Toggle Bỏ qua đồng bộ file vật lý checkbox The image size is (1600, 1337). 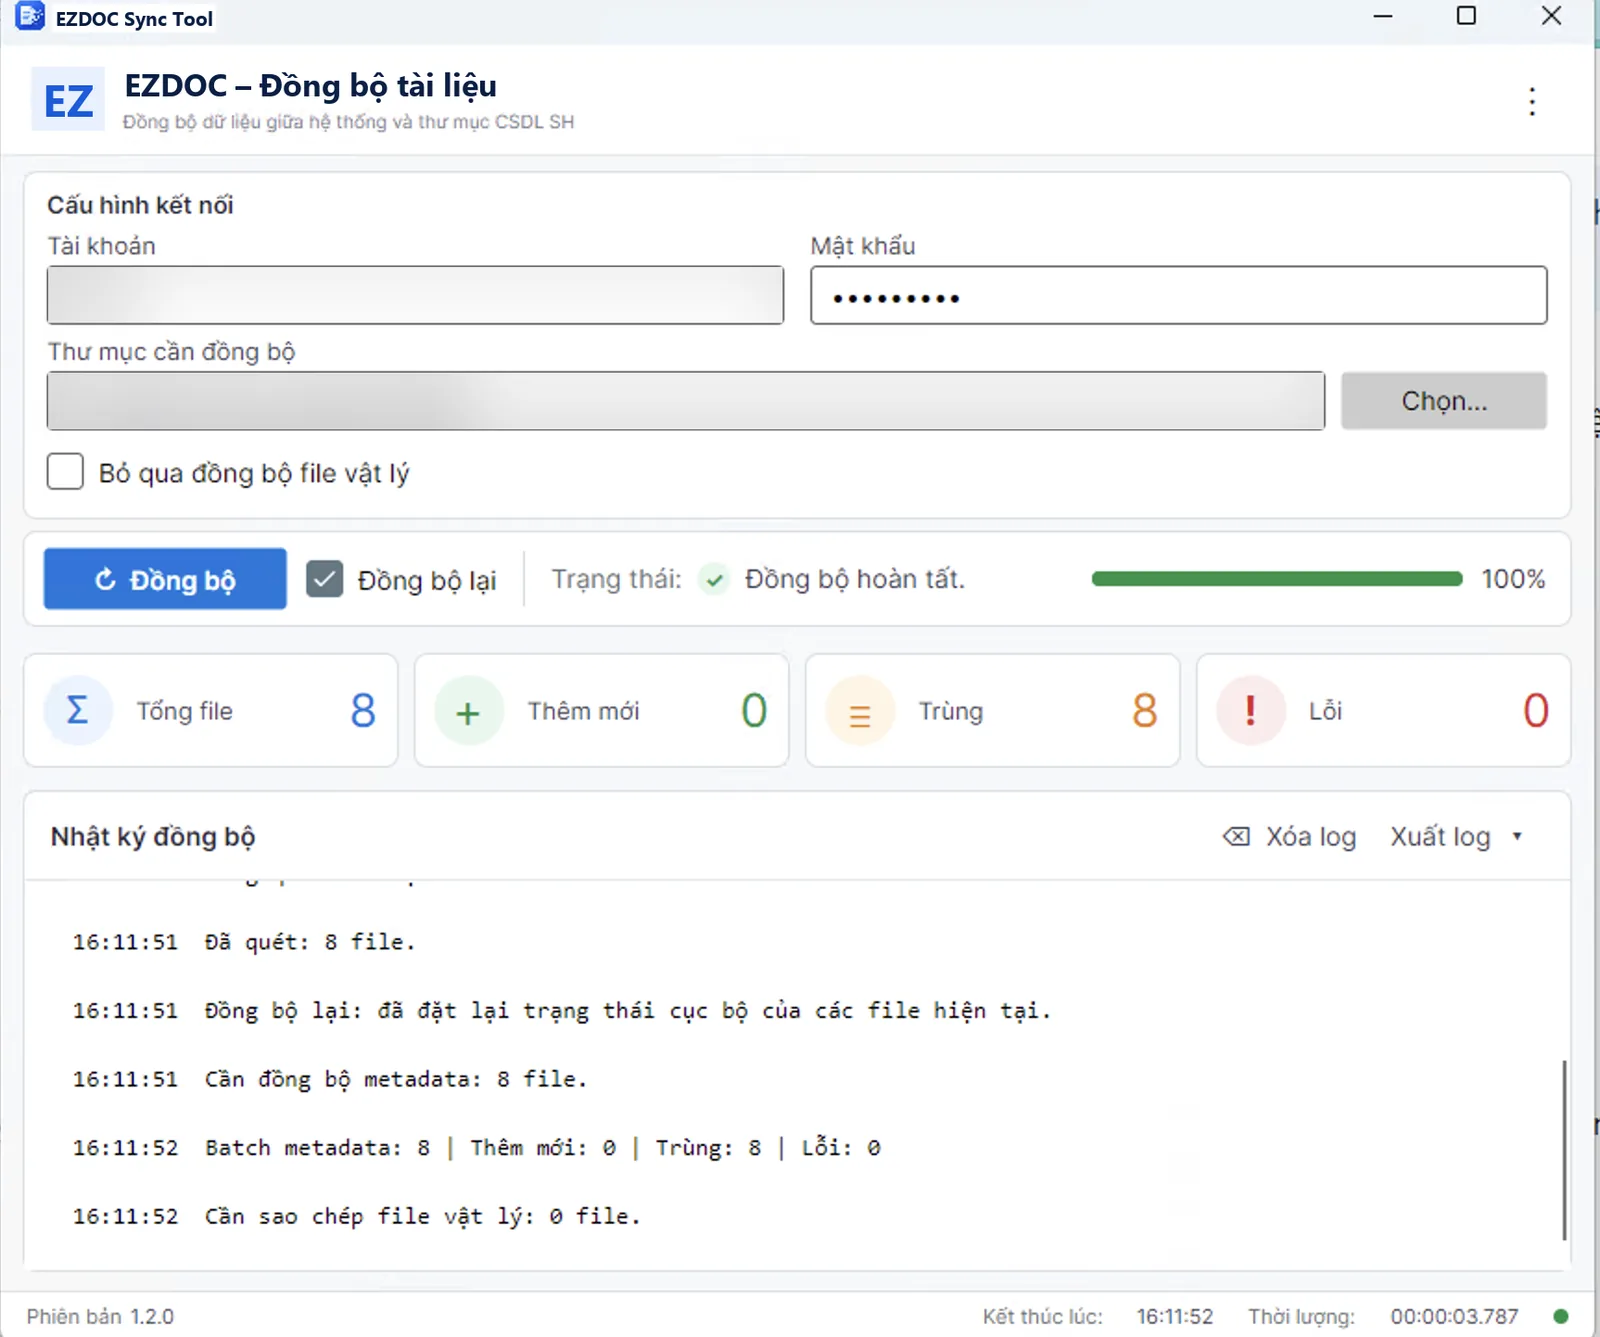[x=65, y=471]
